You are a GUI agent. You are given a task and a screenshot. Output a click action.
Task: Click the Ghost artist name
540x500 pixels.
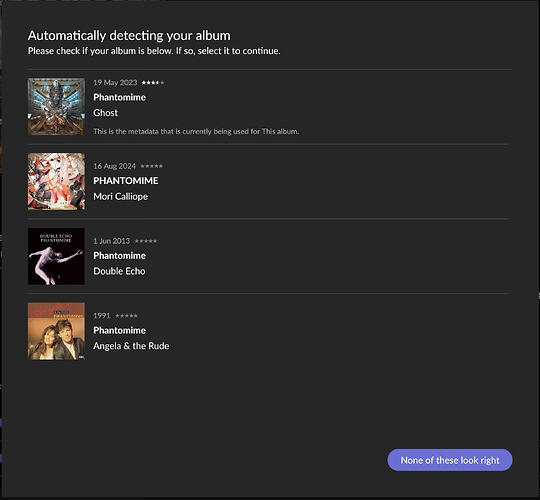click(105, 113)
